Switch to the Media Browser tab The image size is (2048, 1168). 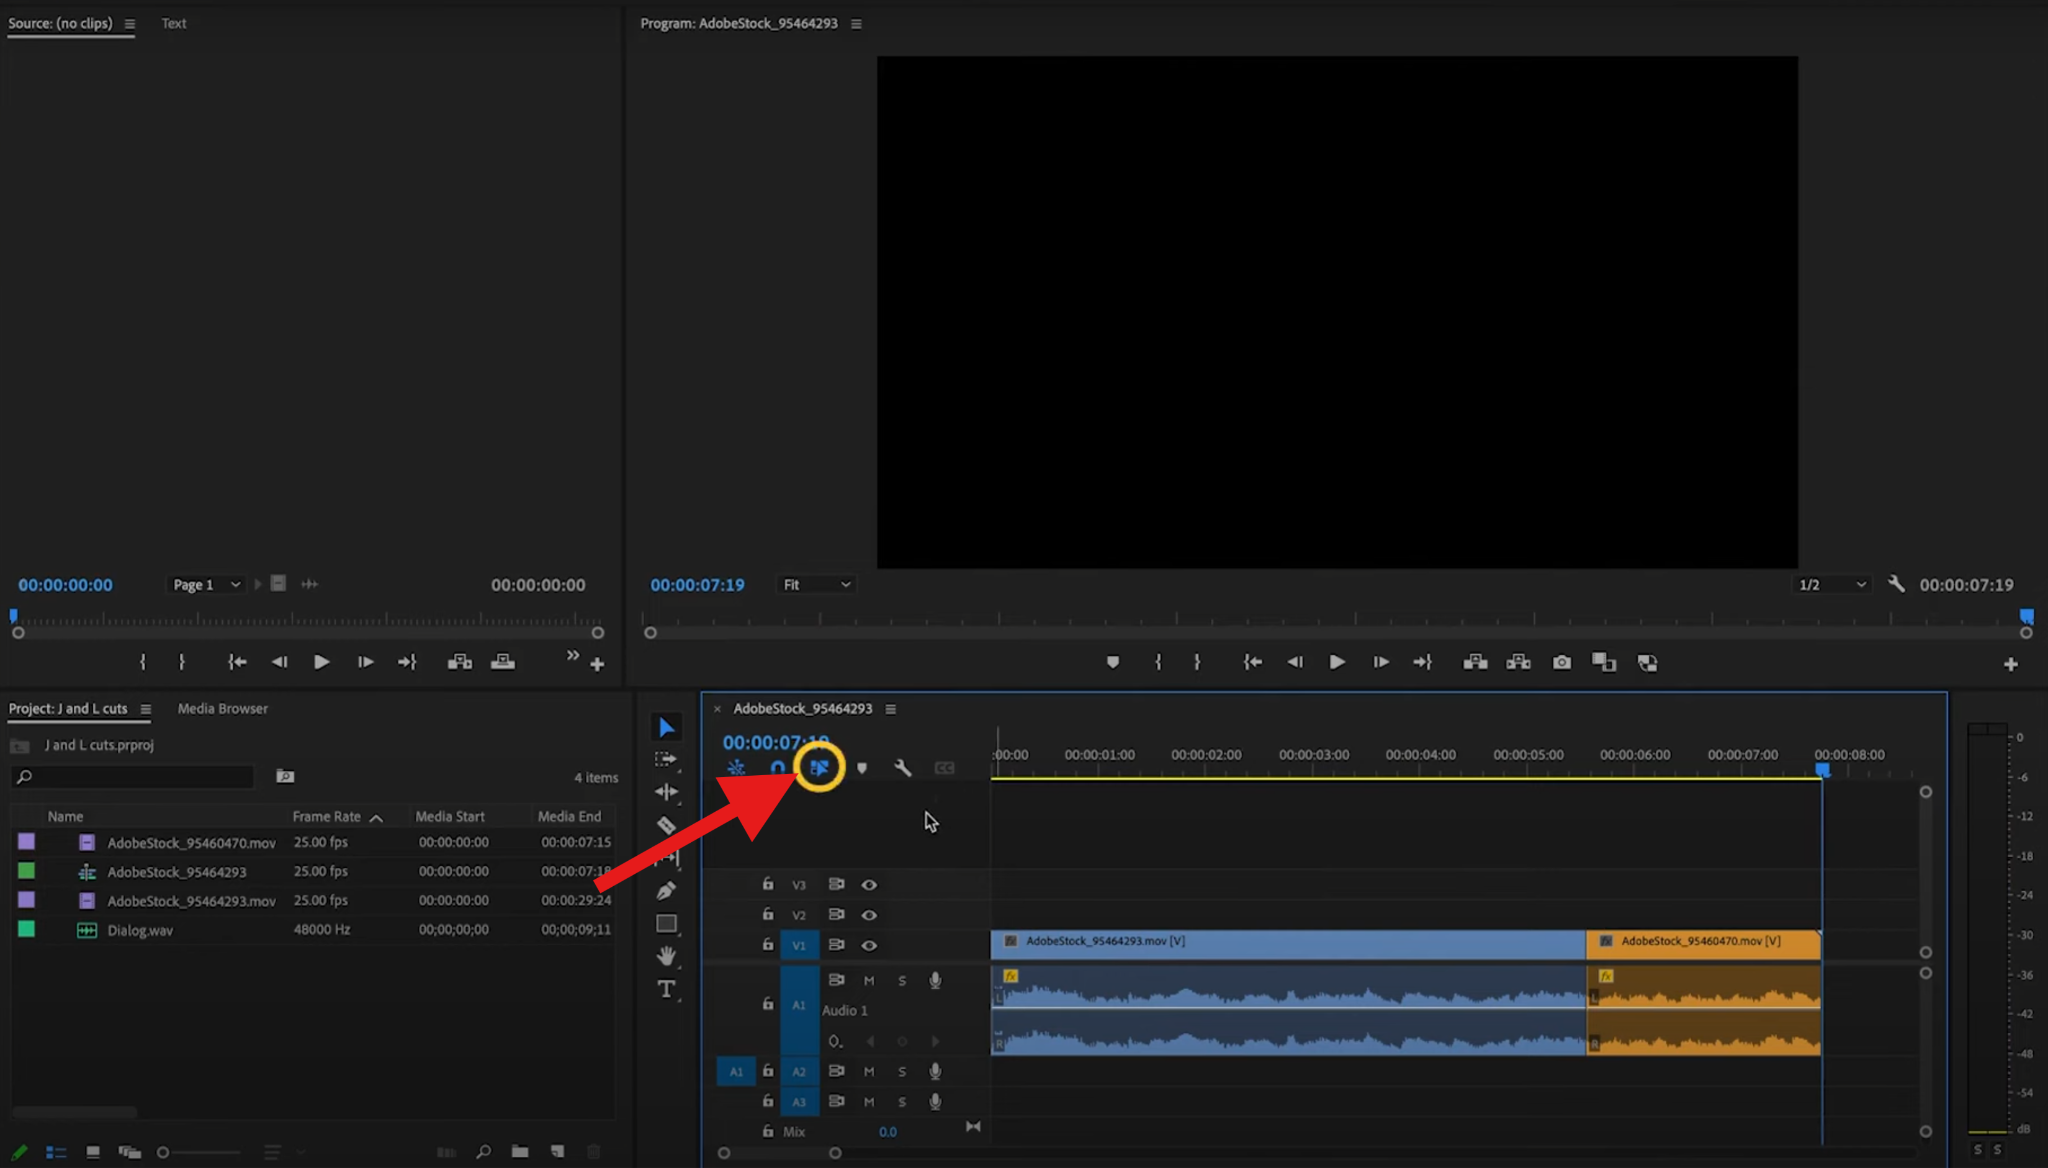click(x=222, y=708)
